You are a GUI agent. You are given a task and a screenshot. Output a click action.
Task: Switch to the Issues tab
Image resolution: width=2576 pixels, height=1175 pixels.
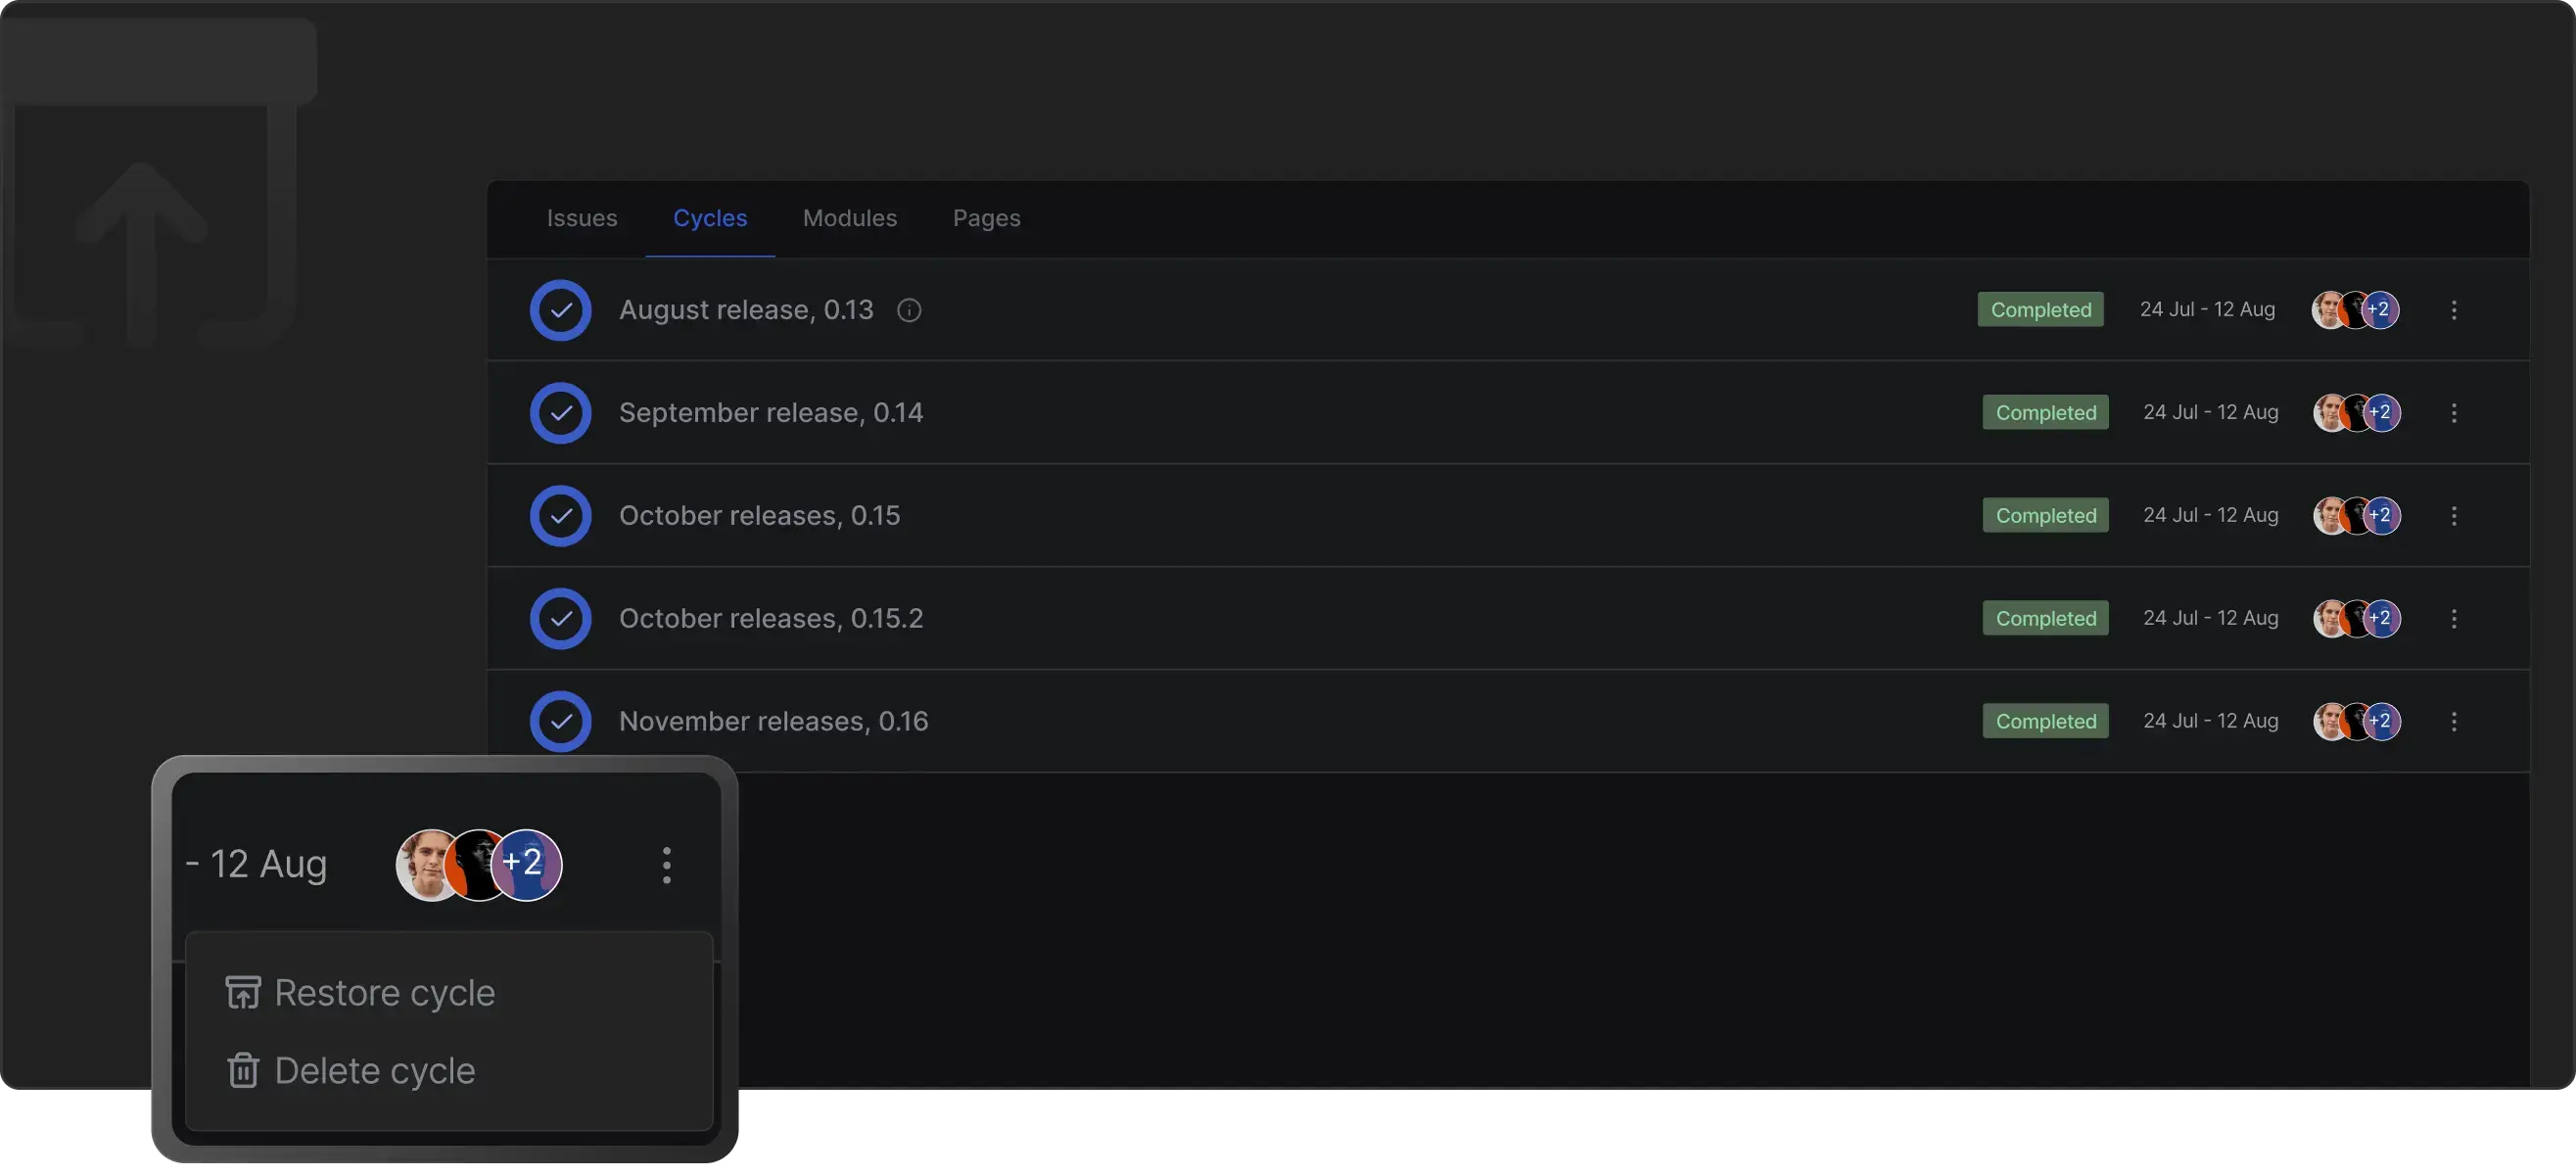[x=581, y=218]
